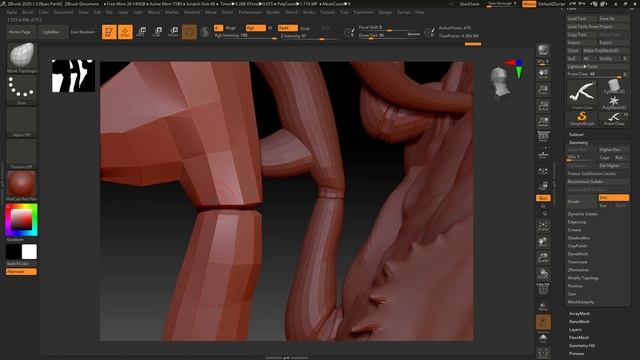
Task: Open the Transform menu
Action: point(363,12)
